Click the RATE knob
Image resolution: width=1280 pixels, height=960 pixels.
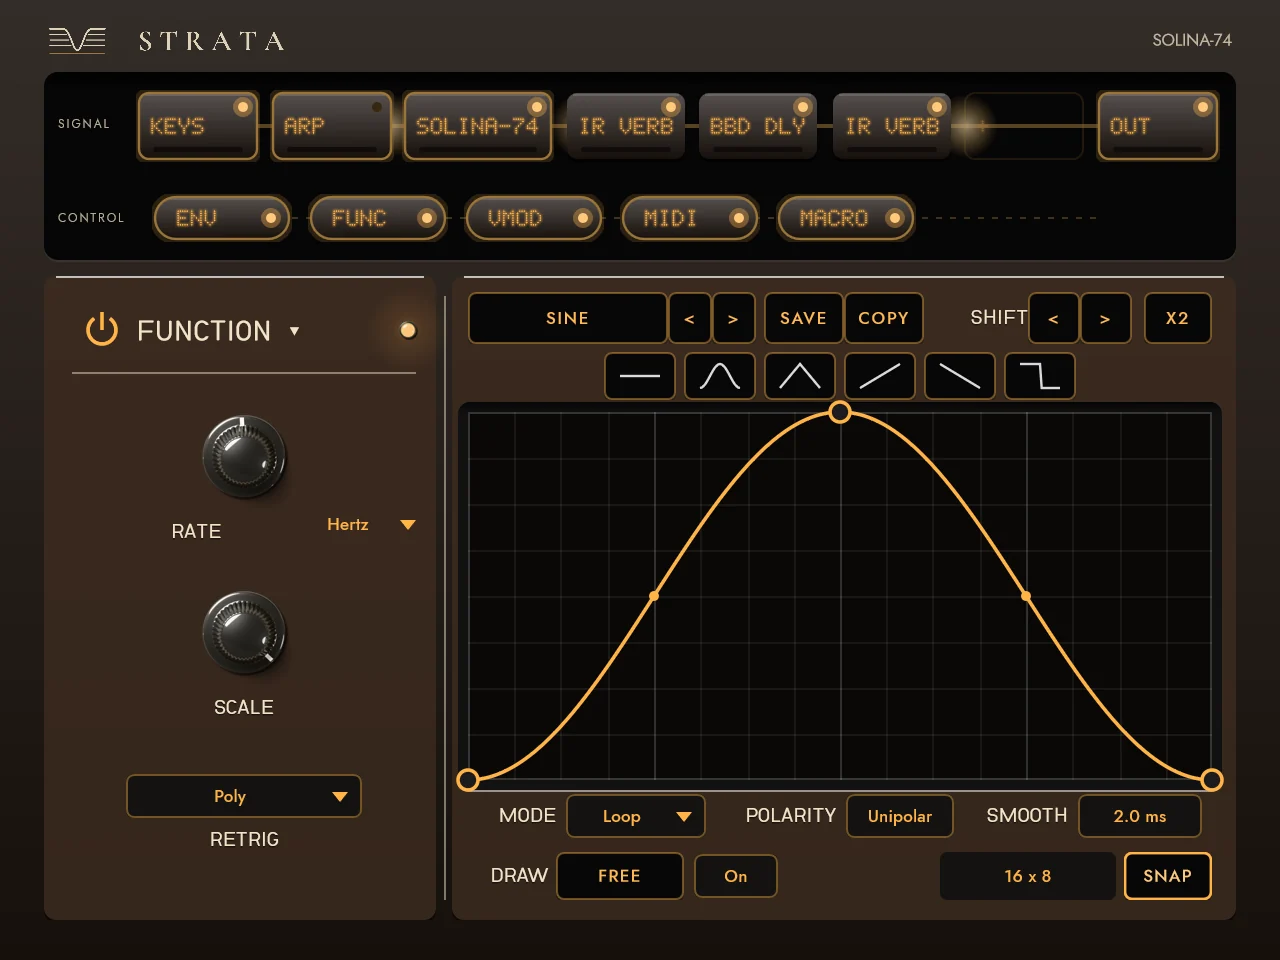pyautogui.click(x=244, y=456)
